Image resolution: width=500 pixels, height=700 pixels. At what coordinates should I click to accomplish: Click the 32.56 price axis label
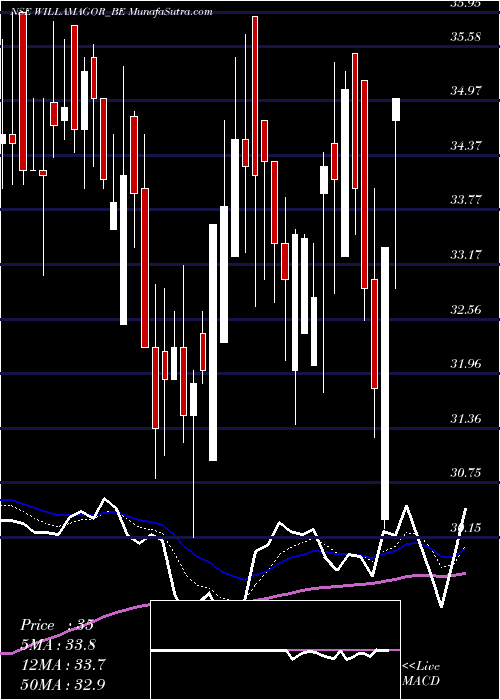tap(466, 309)
